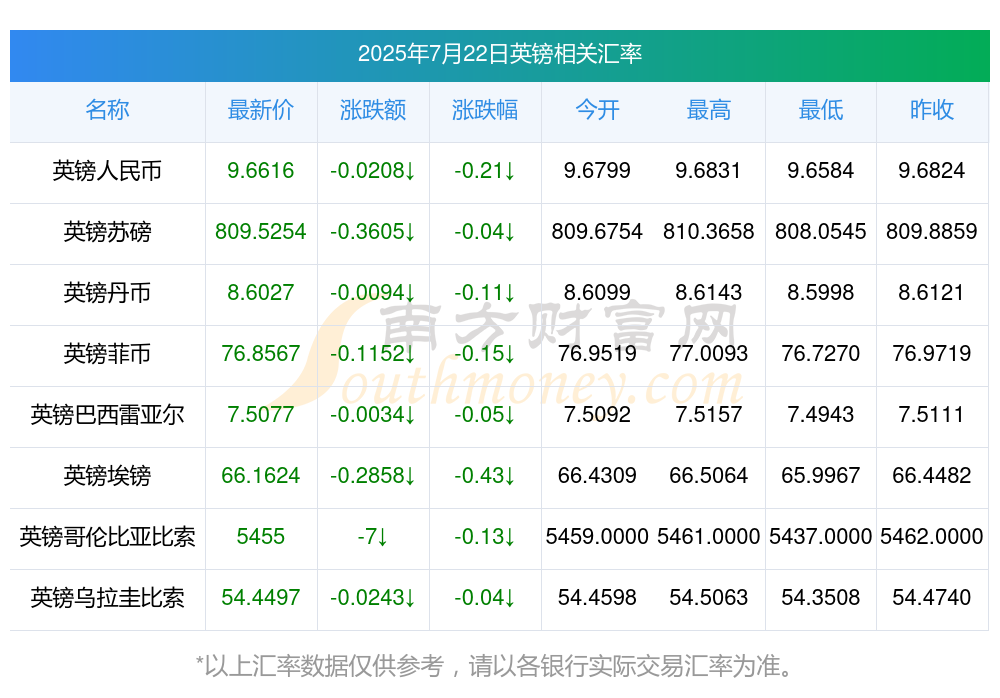Click low value 7.4943
The height and width of the screenshot is (698, 1000).
pyautogui.click(x=821, y=414)
